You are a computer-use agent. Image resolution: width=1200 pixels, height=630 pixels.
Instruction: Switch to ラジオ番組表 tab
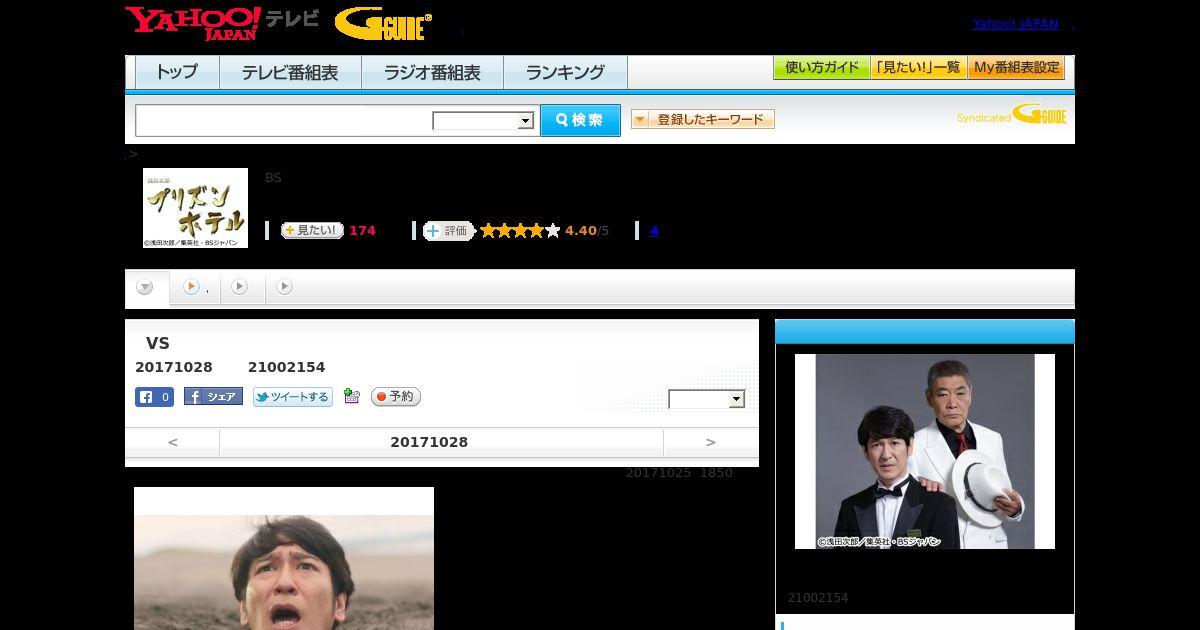coord(432,73)
